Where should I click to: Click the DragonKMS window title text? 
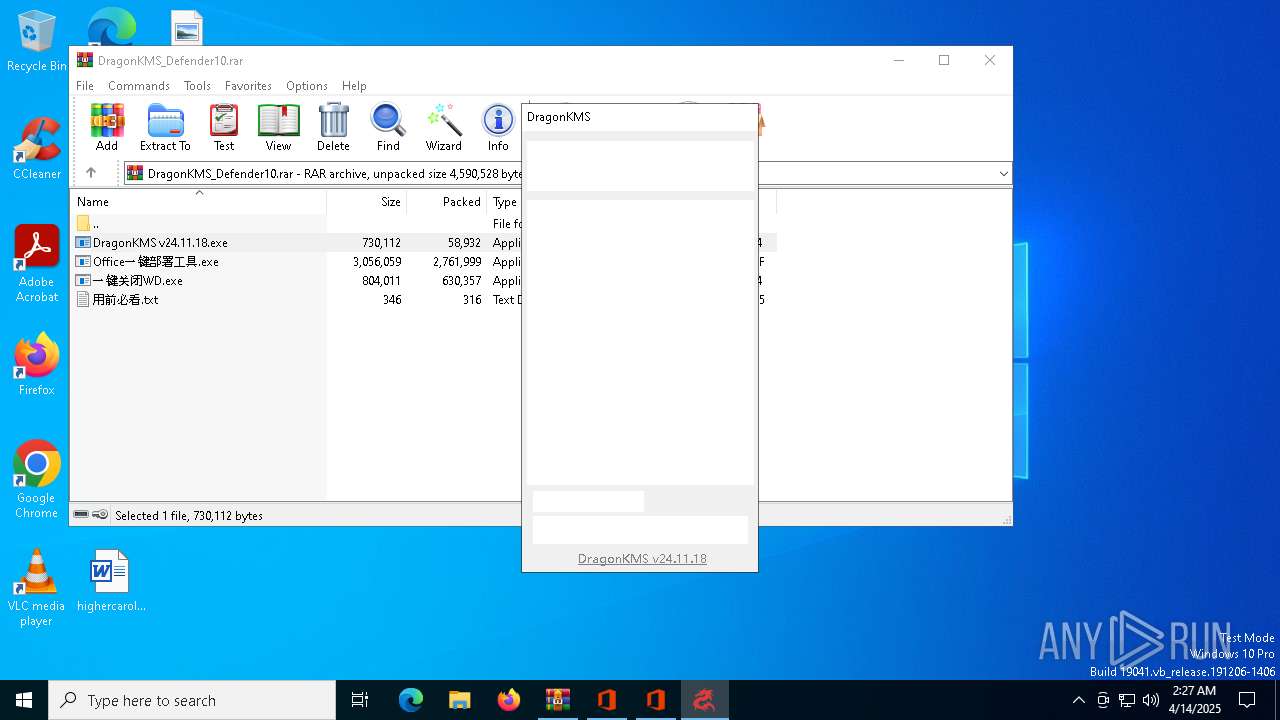point(559,117)
